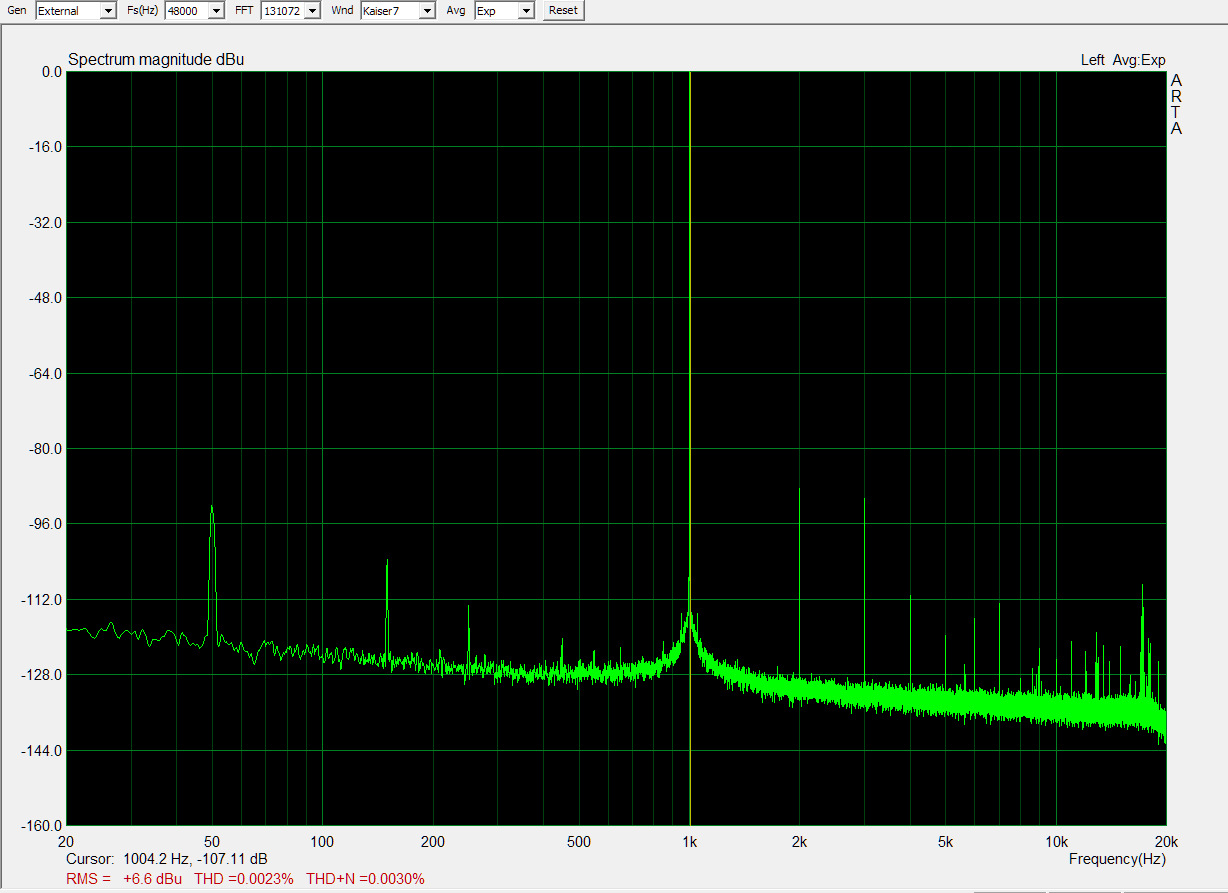Open the Avg averaging dropdown showing Exp
Viewport: 1228px width, 893px height.
tap(505, 10)
